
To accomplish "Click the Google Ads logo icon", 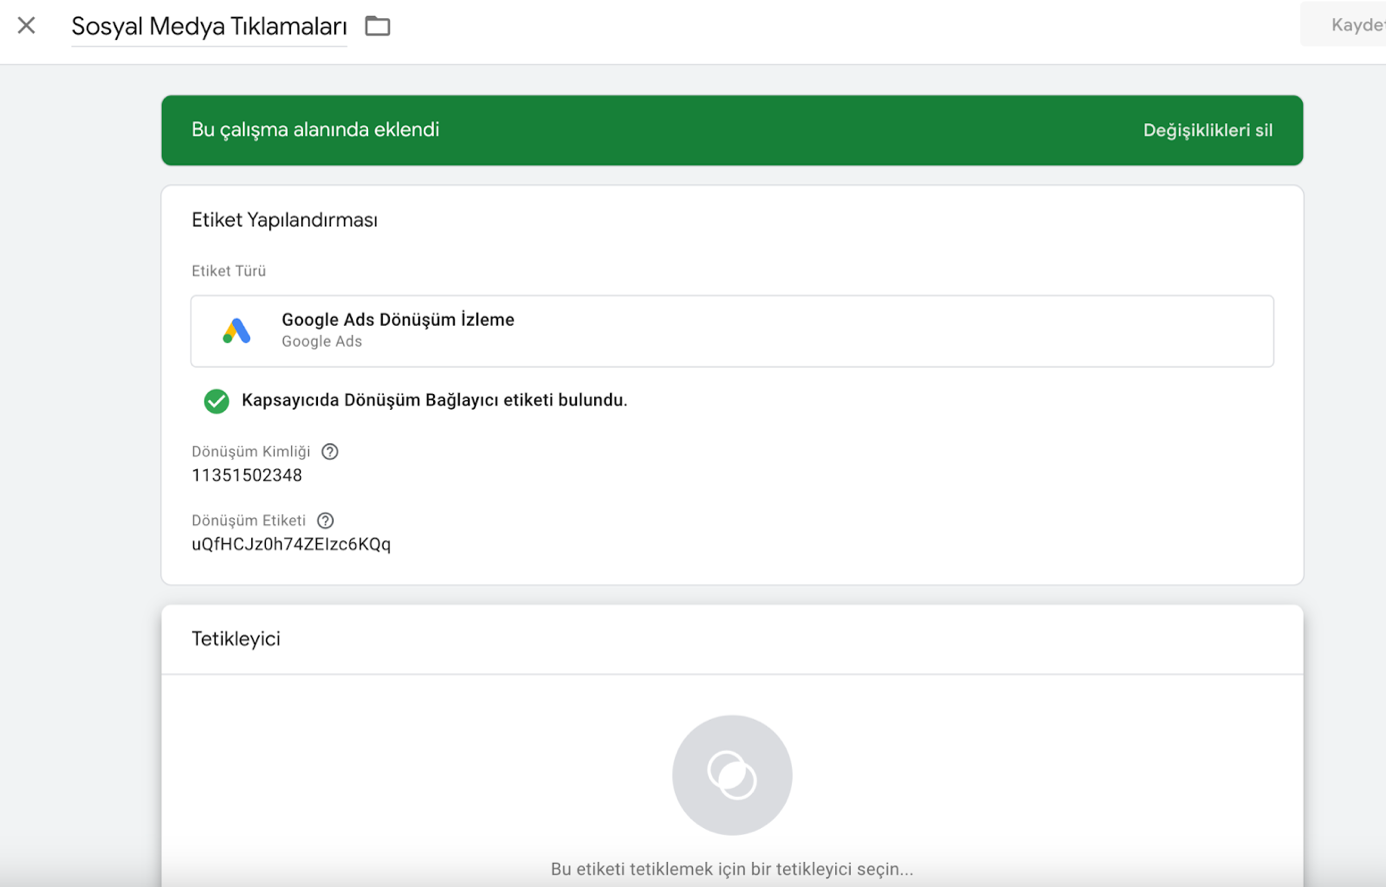I will (236, 330).
